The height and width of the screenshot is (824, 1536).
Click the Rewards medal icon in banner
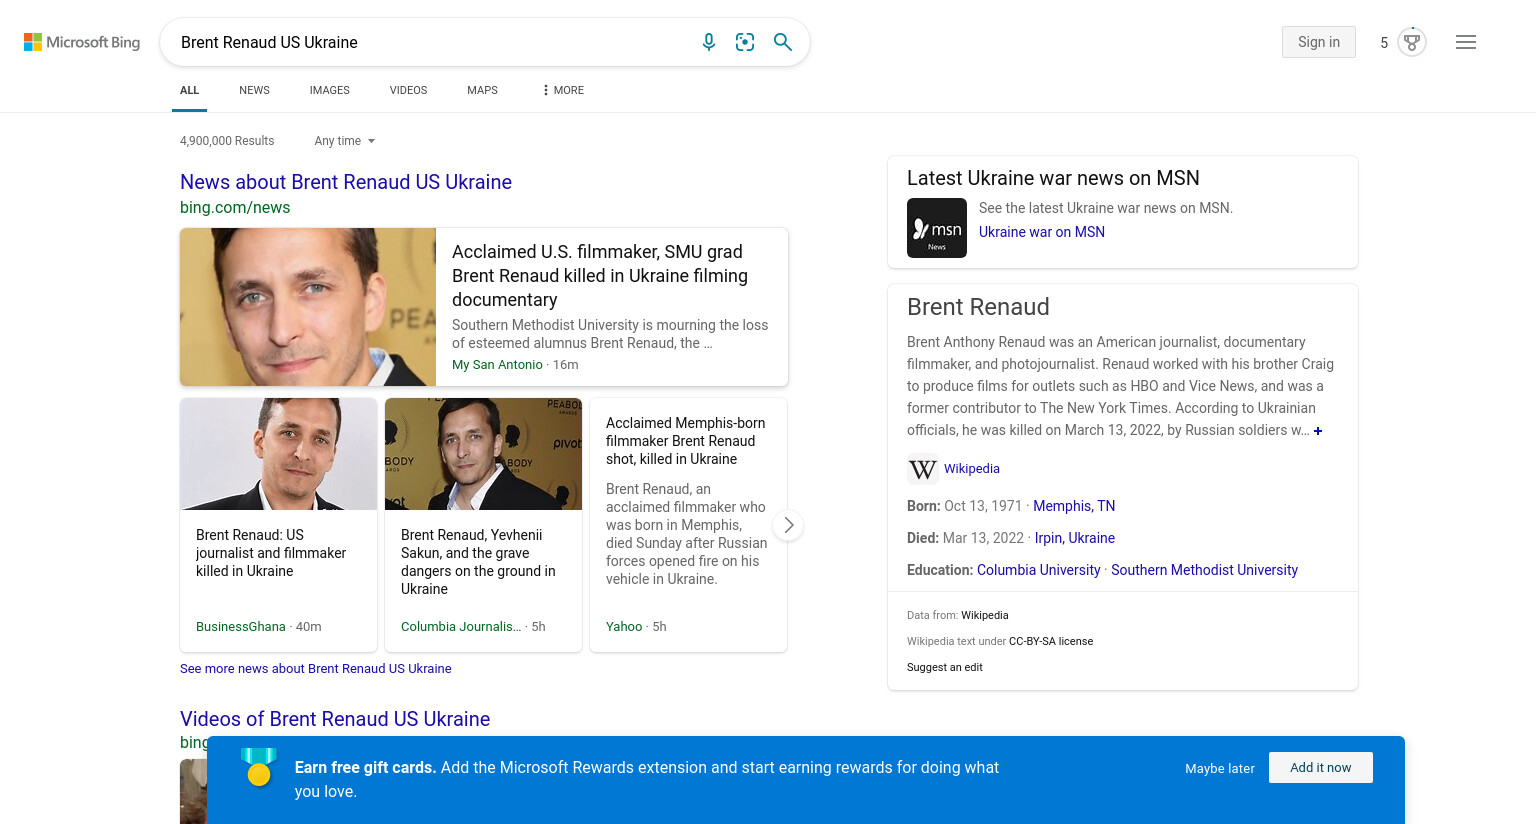point(259,767)
